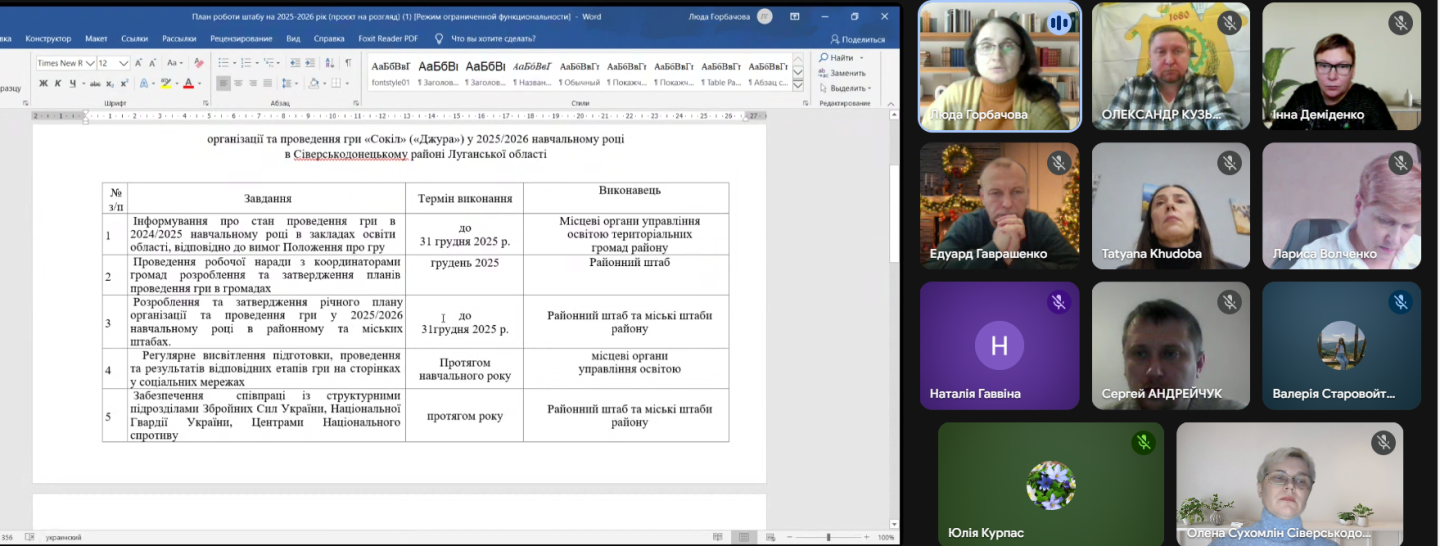Viewport: 1440px width, 546px height.
Task: Click the vertical scrollbar thumb of the document
Action: (x=894, y=215)
